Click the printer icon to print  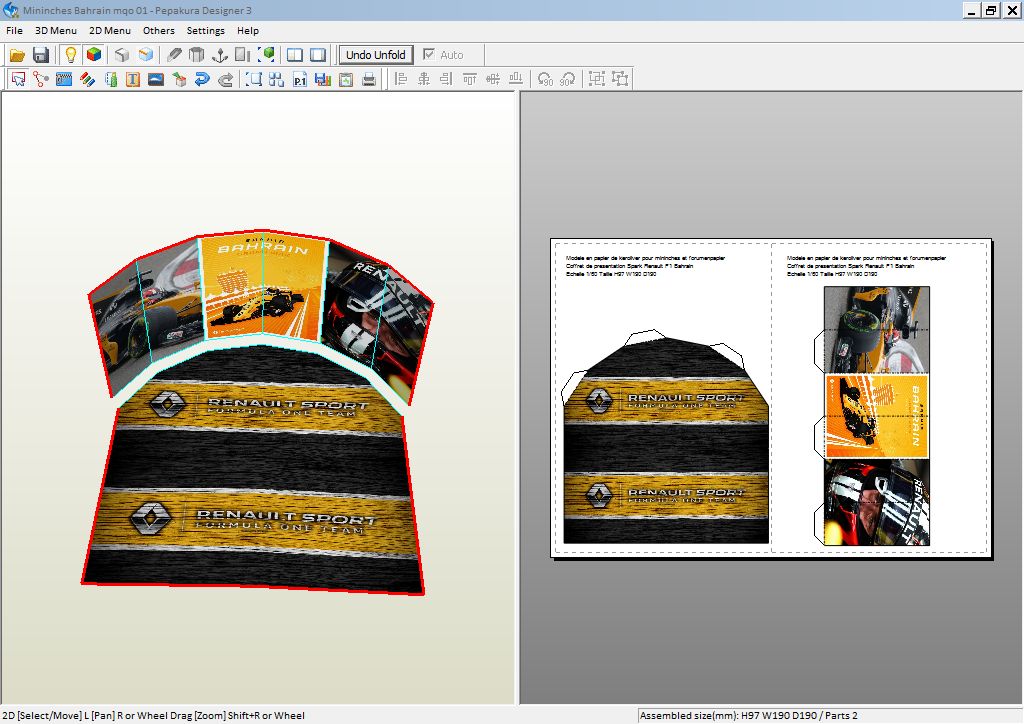coord(369,80)
